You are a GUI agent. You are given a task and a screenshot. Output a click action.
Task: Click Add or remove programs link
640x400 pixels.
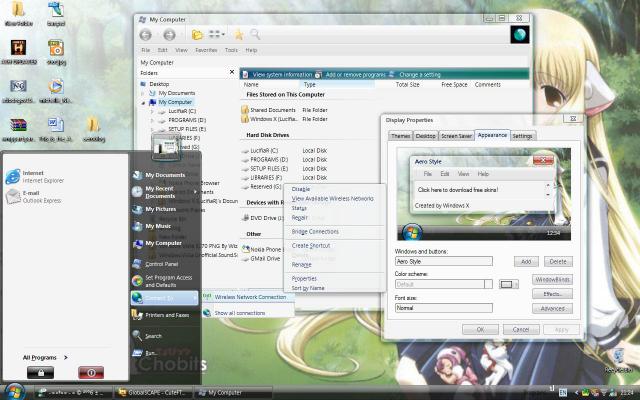355,75
